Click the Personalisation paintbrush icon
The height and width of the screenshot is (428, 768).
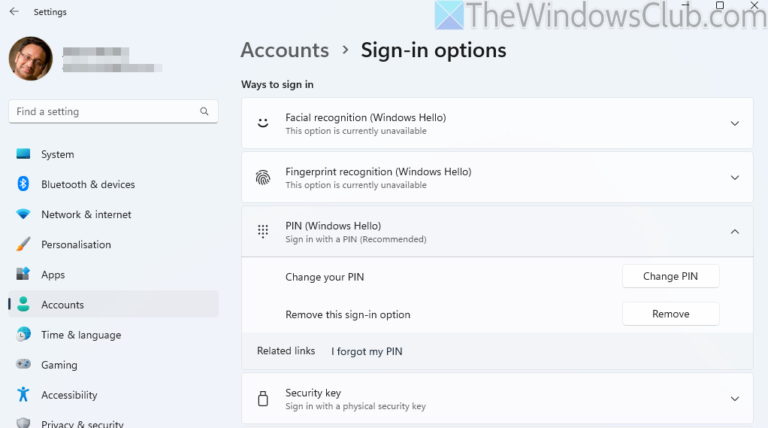[x=23, y=244]
